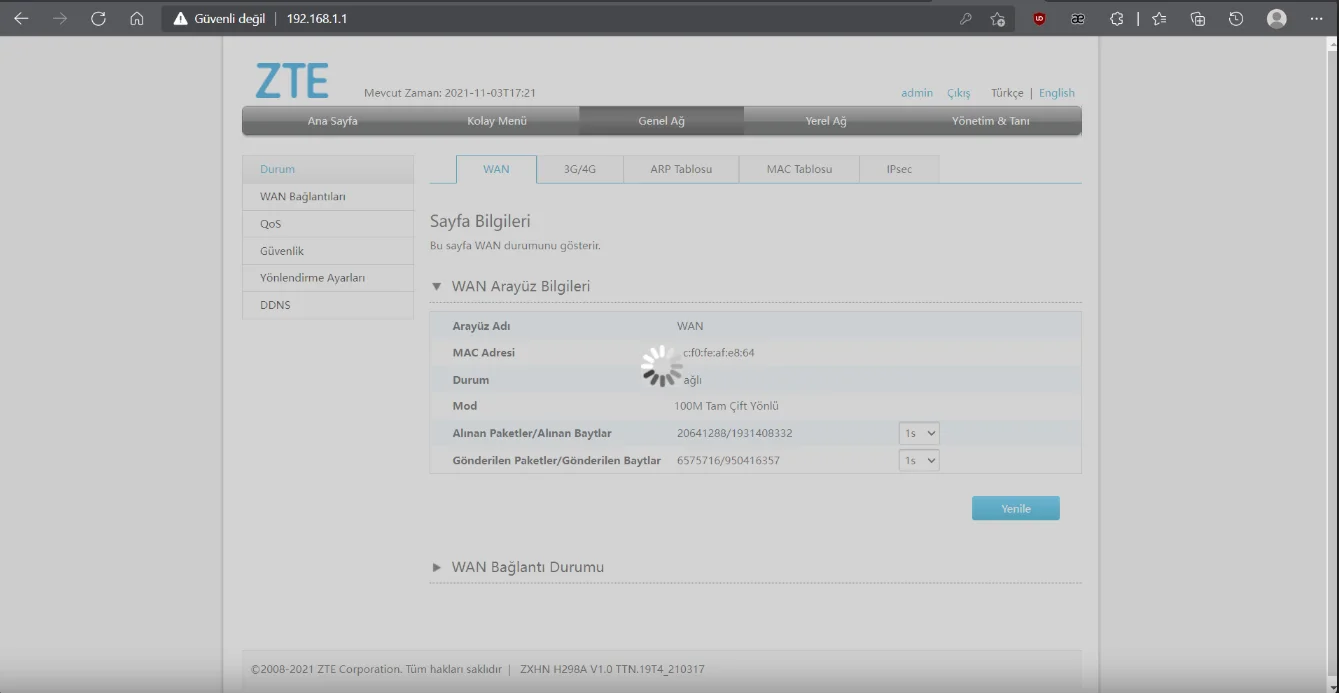Switch language to Türkçe
Image resolution: width=1339 pixels, height=693 pixels.
(x=1007, y=93)
